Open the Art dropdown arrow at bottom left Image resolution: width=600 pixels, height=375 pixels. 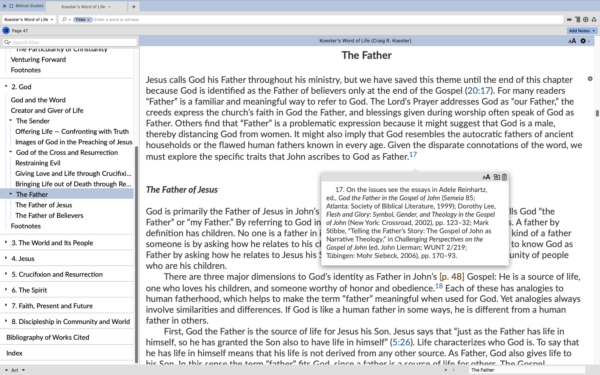point(23,370)
